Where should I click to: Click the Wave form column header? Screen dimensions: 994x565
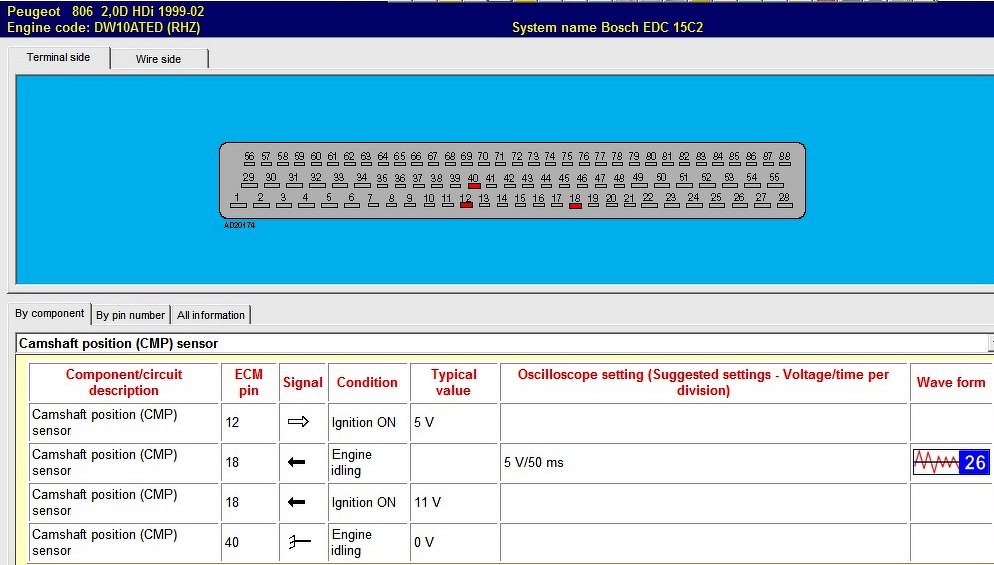tap(951, 382)
